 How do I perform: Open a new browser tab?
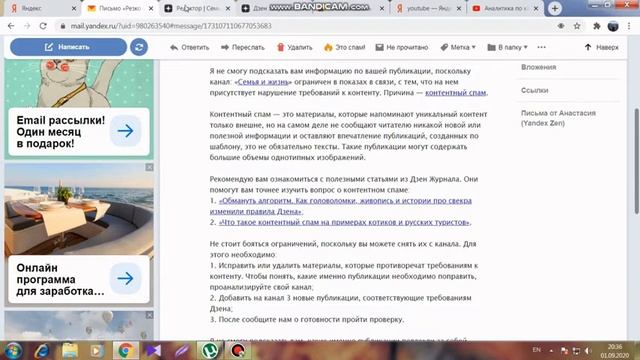coord(555,8)
